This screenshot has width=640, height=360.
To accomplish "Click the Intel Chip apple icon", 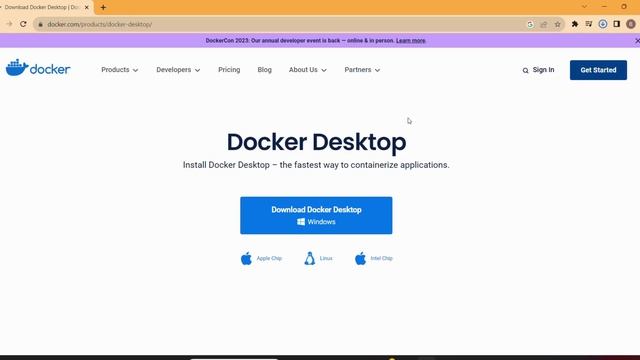I will (360, 258).
